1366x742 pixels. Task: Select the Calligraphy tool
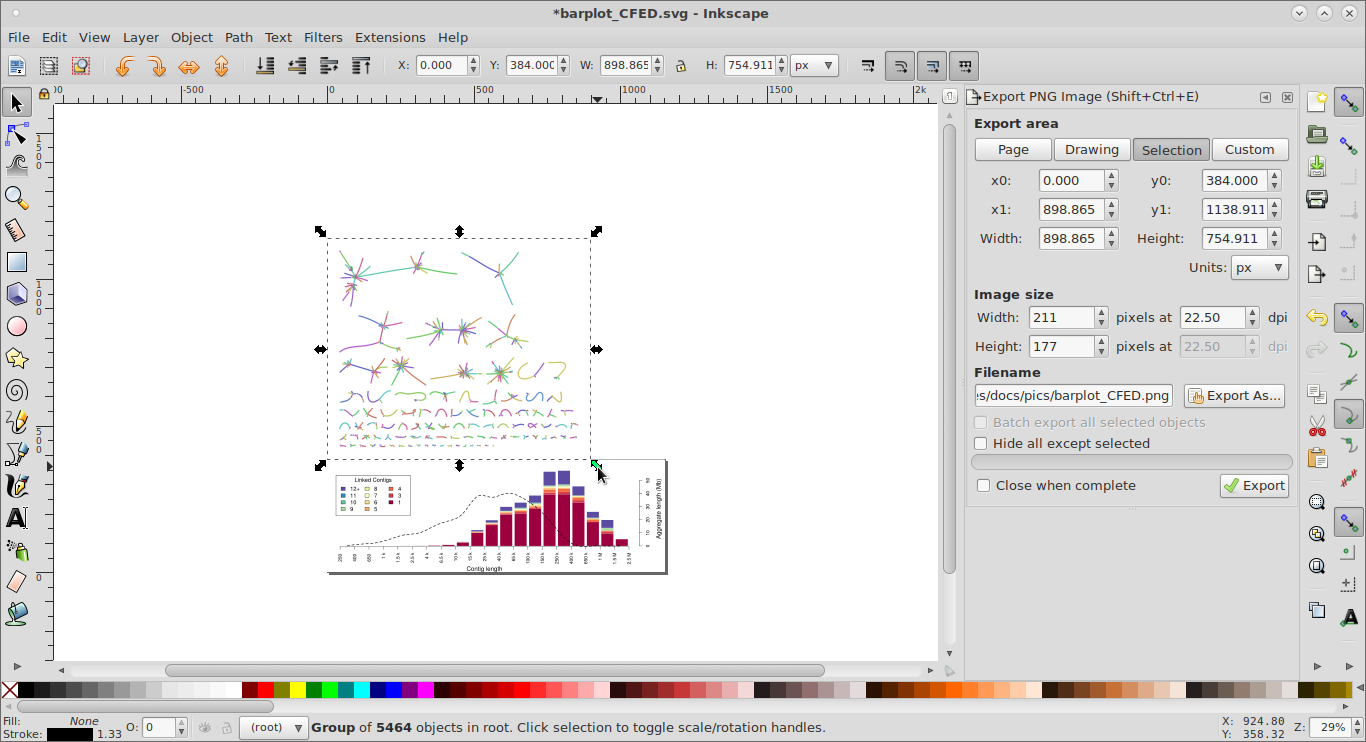tap(17, 486)
